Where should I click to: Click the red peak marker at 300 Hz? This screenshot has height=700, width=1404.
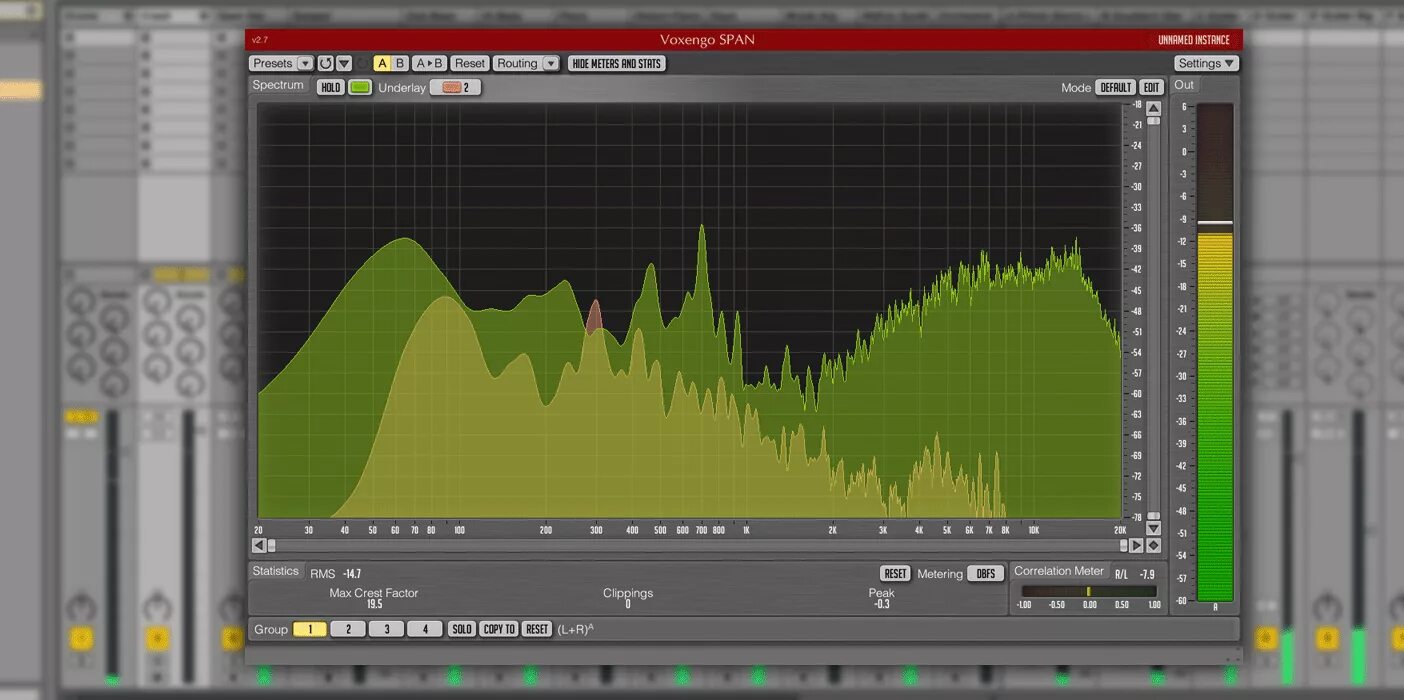[x=595, y=316]
